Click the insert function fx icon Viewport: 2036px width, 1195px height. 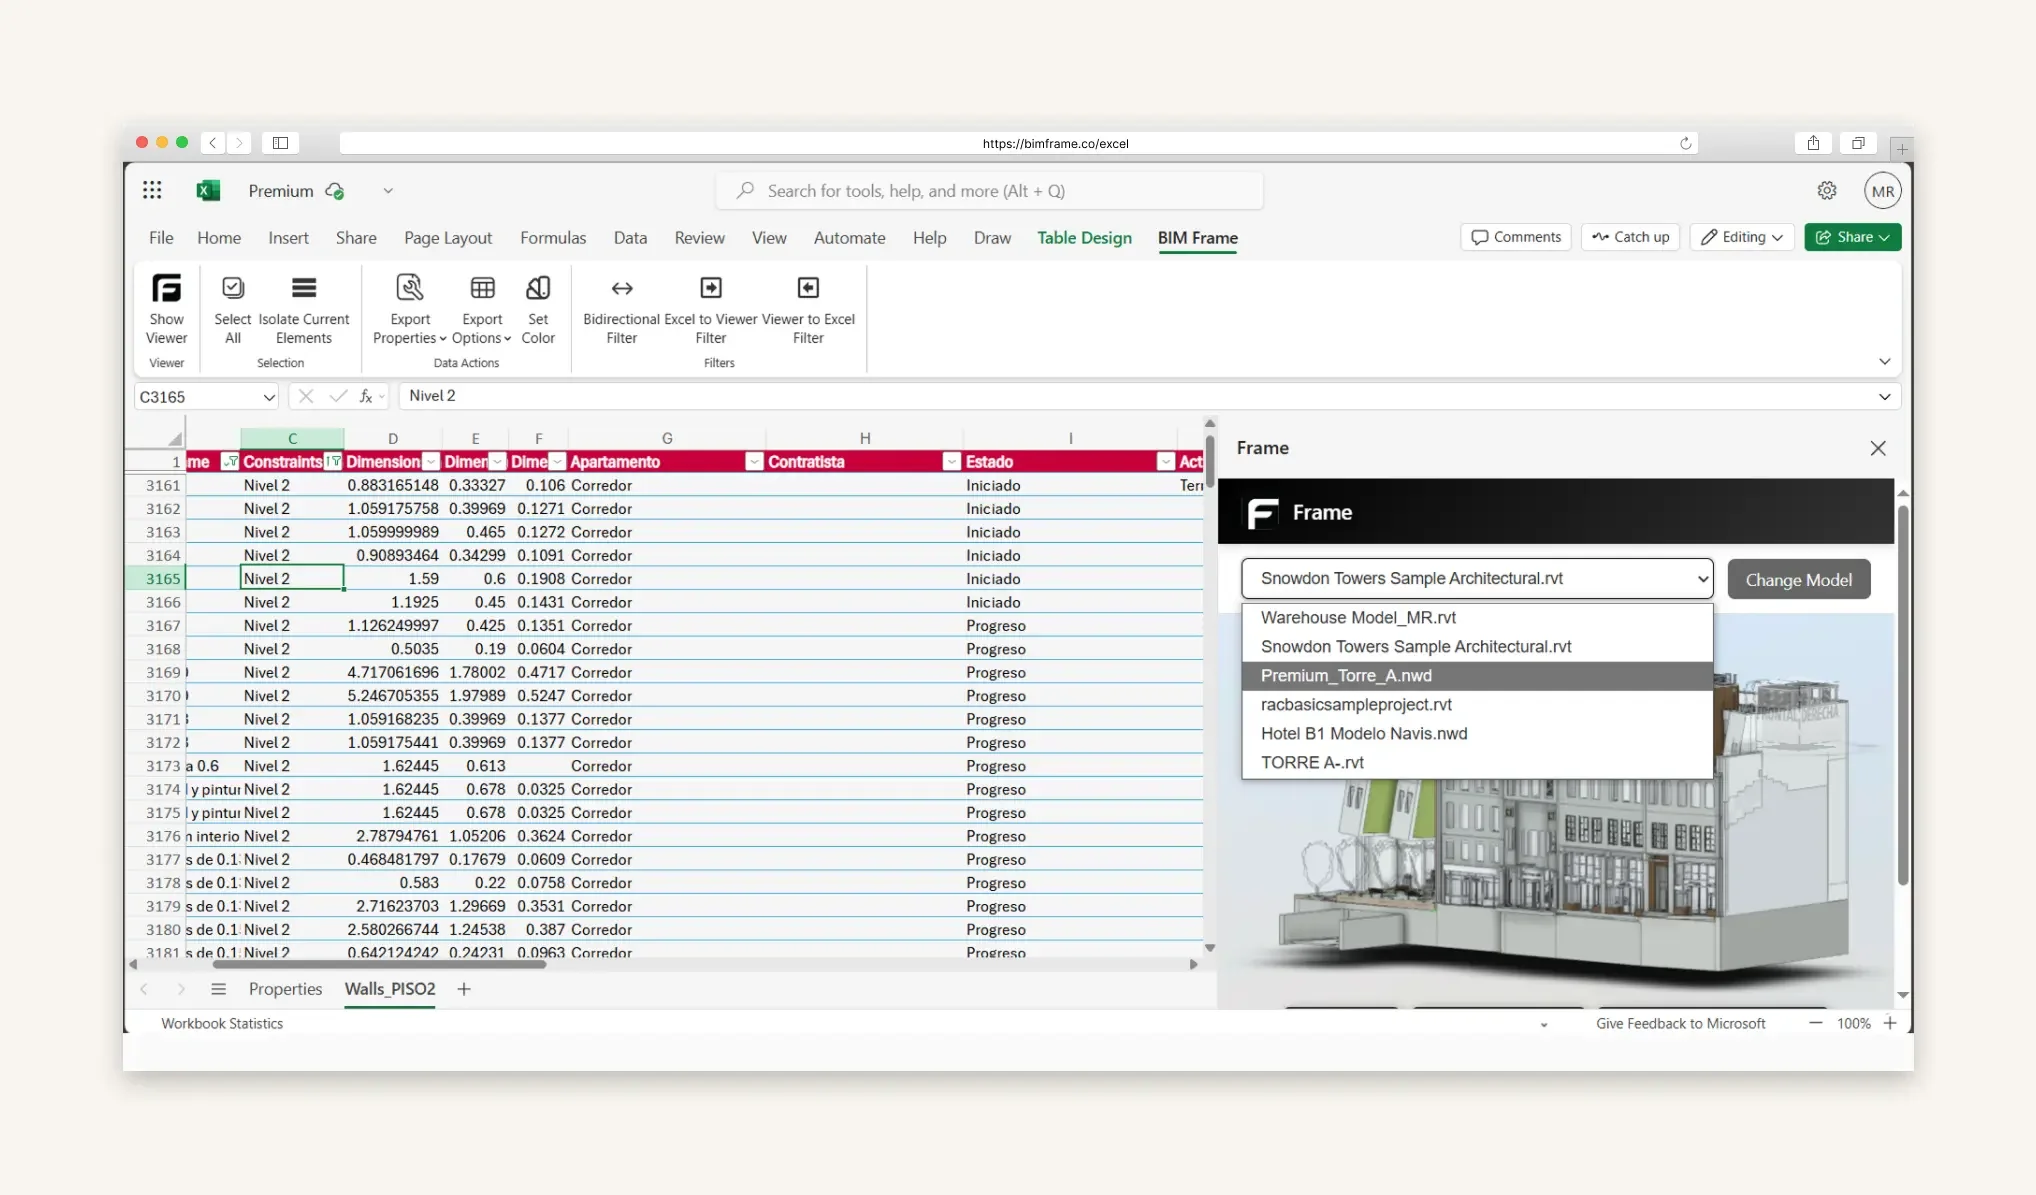pyautogui.click(x=366, y=396)
